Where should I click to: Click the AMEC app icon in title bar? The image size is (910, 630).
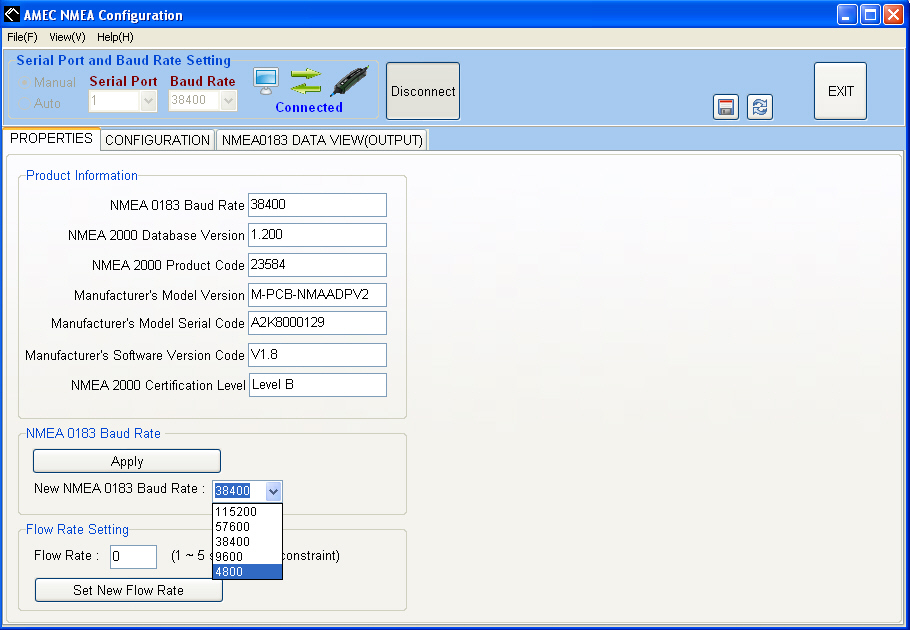point(12,15)
